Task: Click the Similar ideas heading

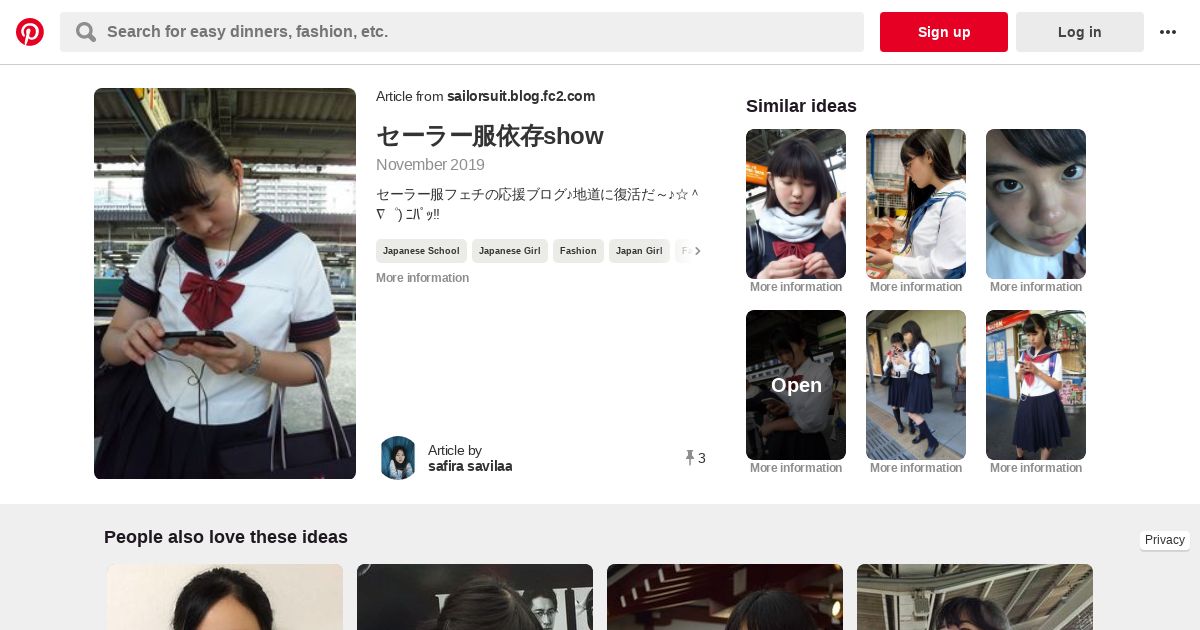Action: pyautogui.click(x=801, y=106)
